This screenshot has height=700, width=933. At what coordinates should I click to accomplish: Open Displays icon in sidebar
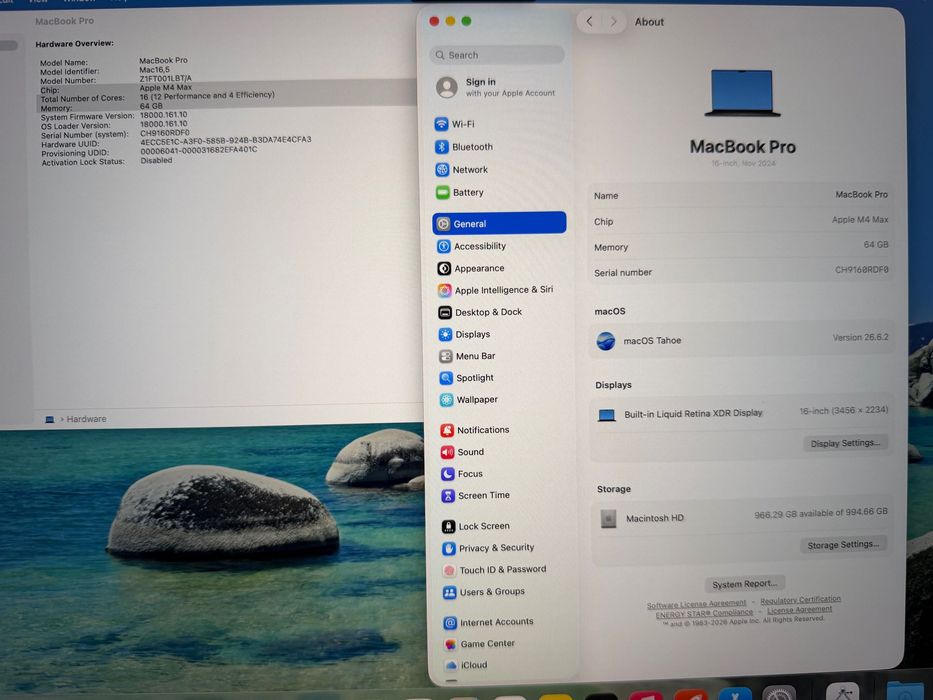click(x=445, y=335)
